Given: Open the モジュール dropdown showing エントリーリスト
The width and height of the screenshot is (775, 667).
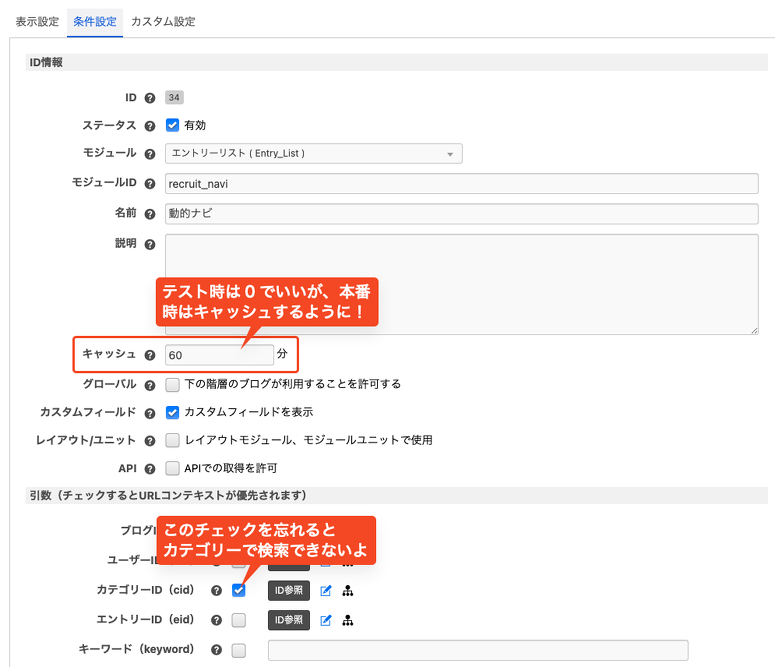Looking at the screenshot, I should [313, 154].
